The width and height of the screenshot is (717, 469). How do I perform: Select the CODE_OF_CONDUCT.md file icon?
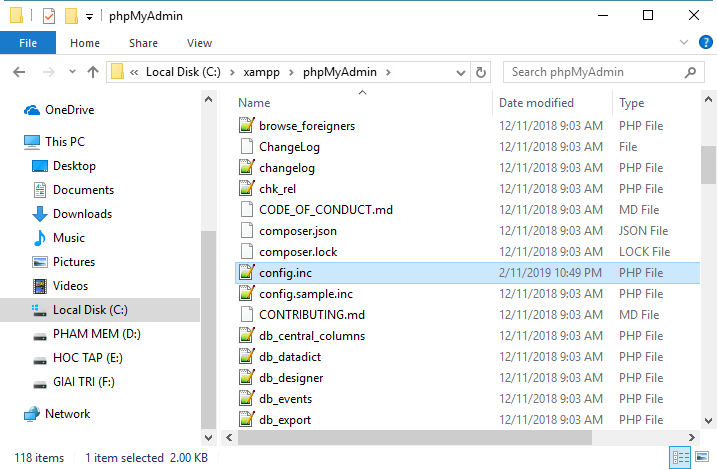(x=246, y=209)
